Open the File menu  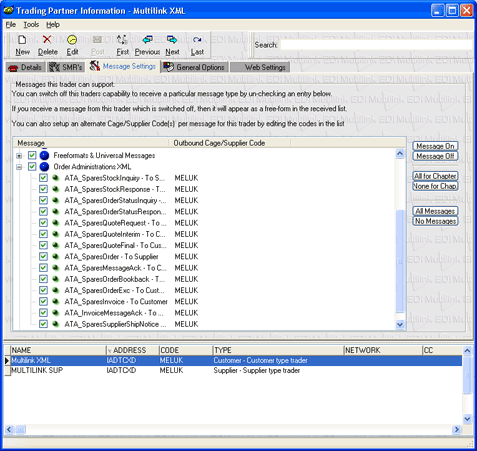coord(11,25)
